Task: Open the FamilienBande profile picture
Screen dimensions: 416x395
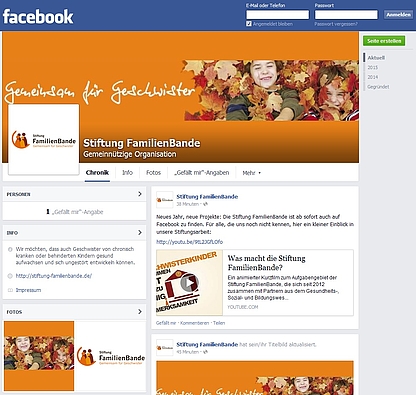Action: [44, 139]
